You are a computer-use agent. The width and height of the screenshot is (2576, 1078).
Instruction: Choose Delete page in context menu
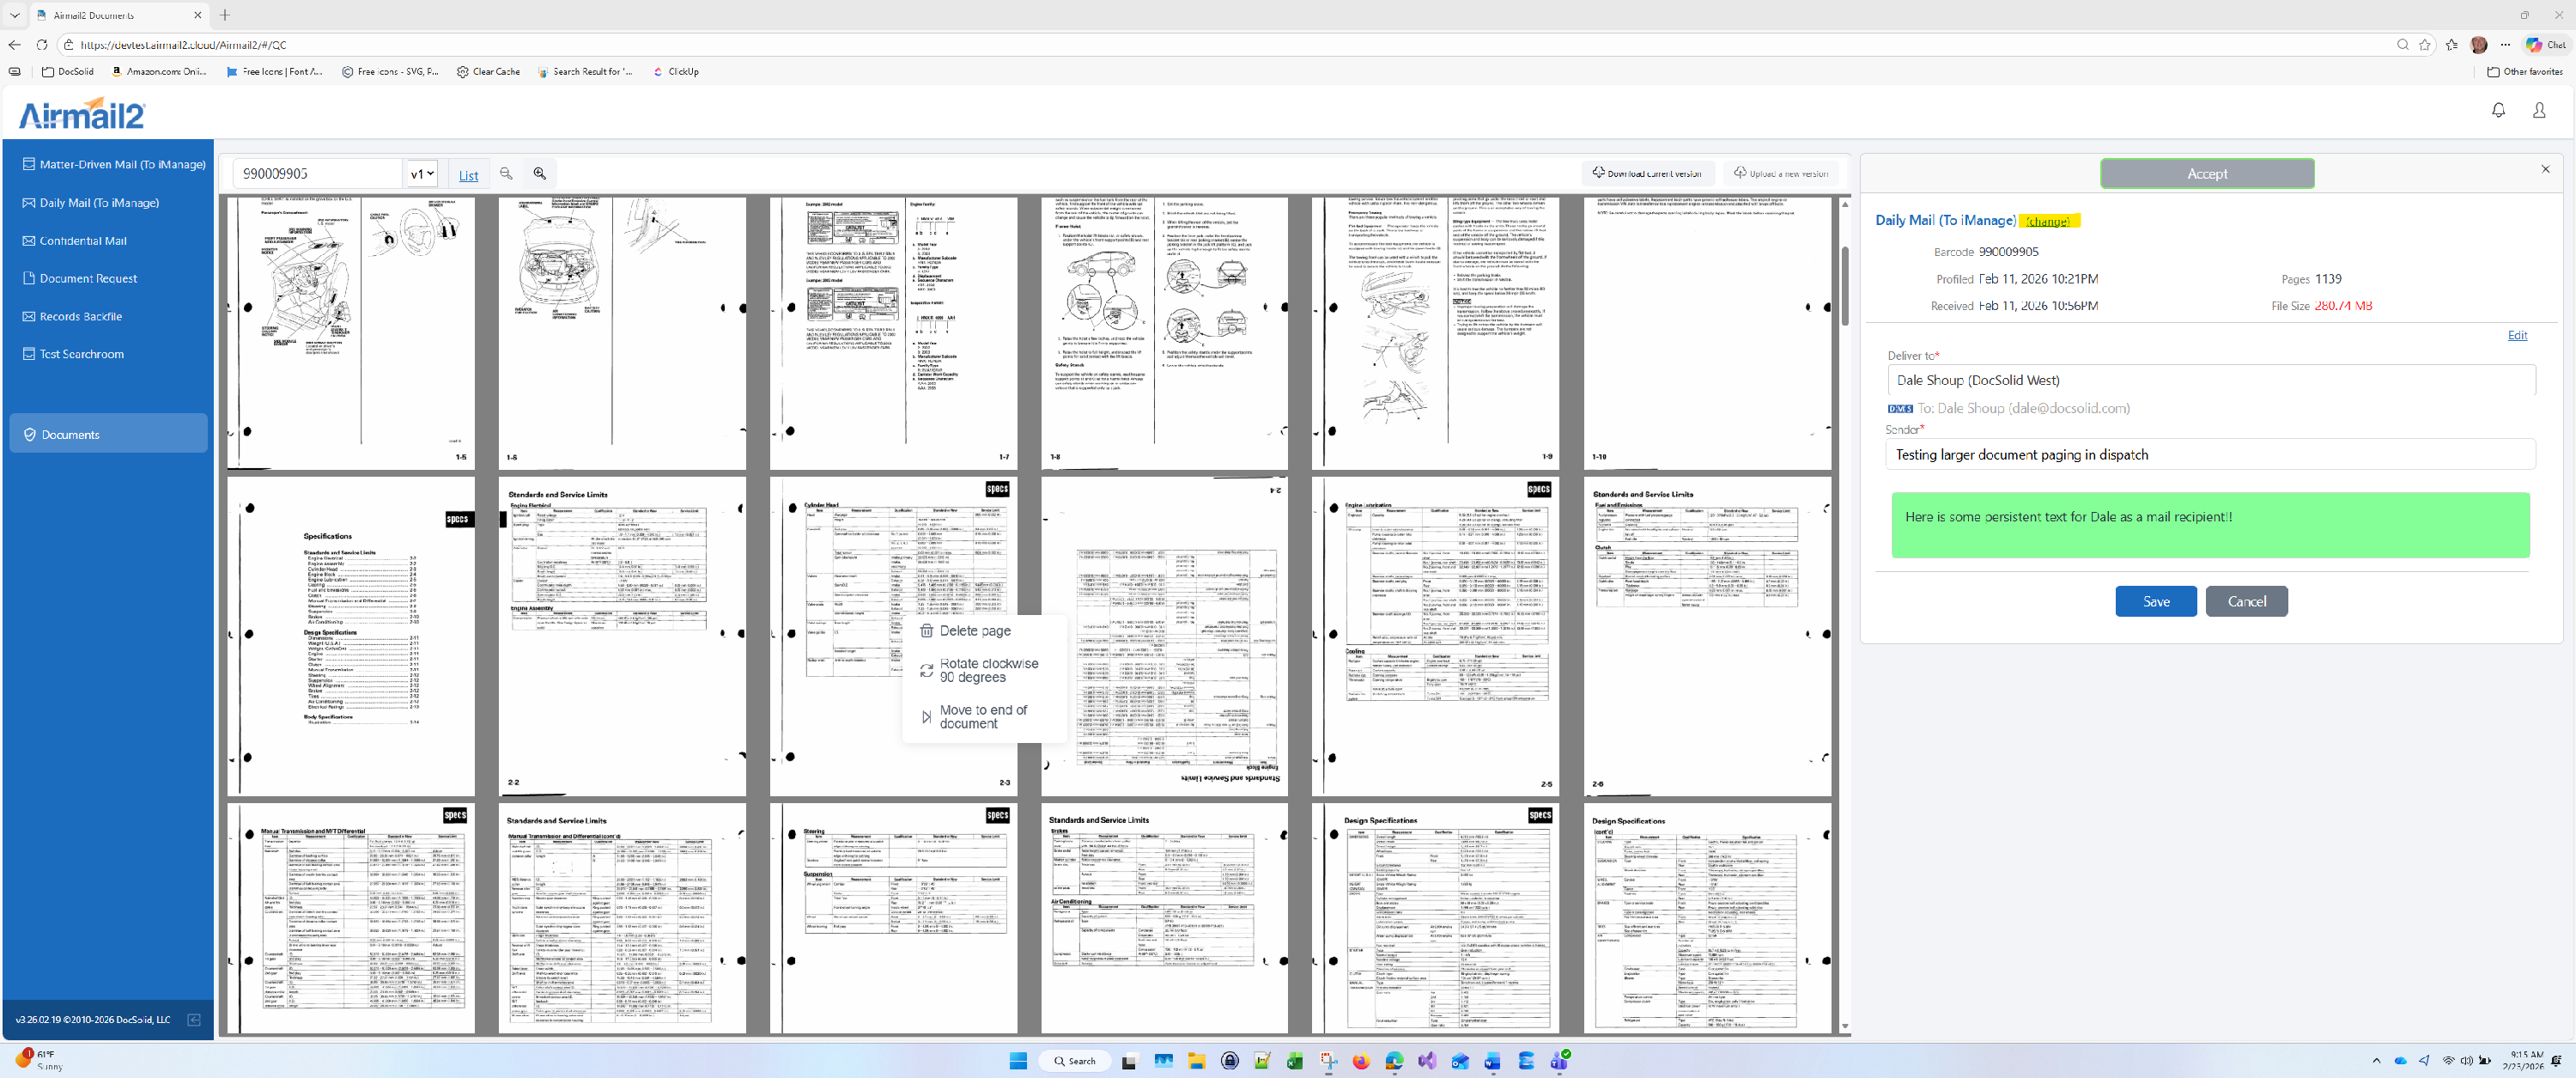click(x=974, y=631)
